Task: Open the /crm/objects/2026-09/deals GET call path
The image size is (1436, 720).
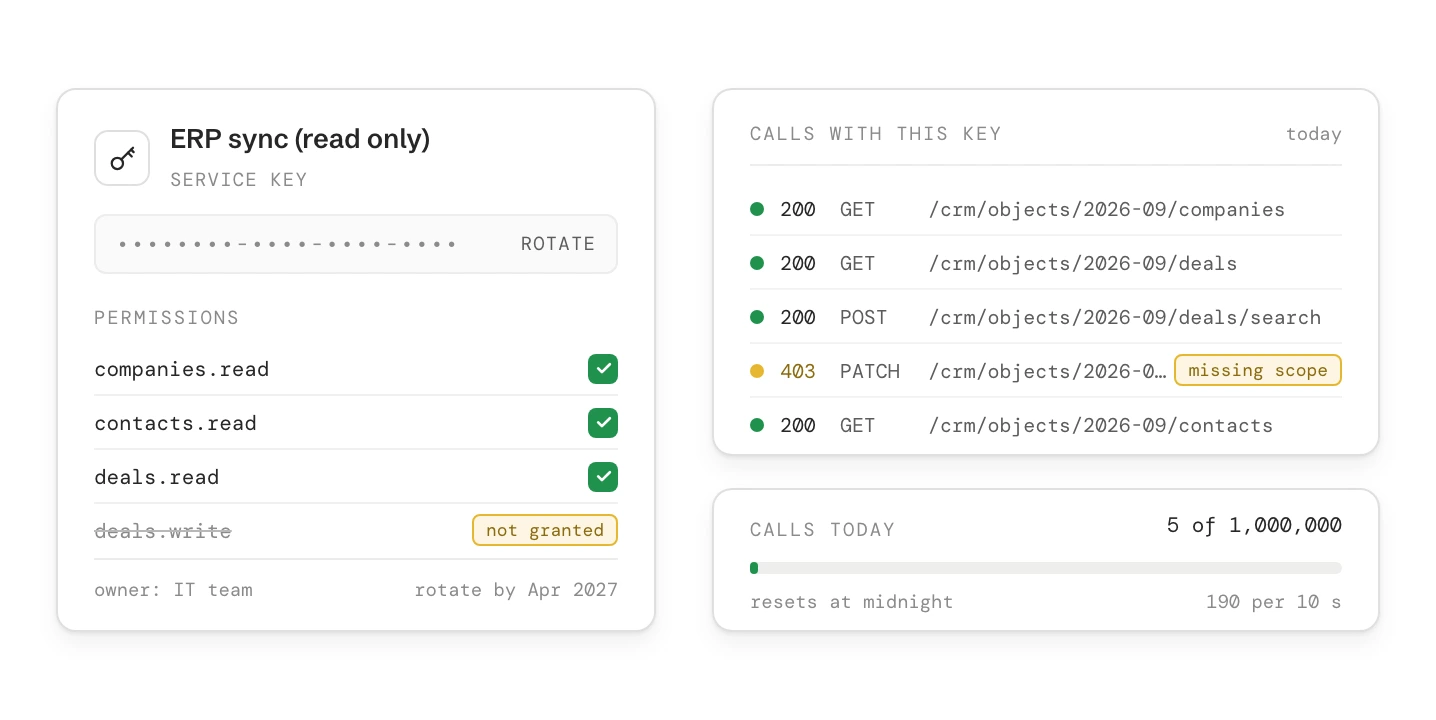Action: tap(1083, 264)
